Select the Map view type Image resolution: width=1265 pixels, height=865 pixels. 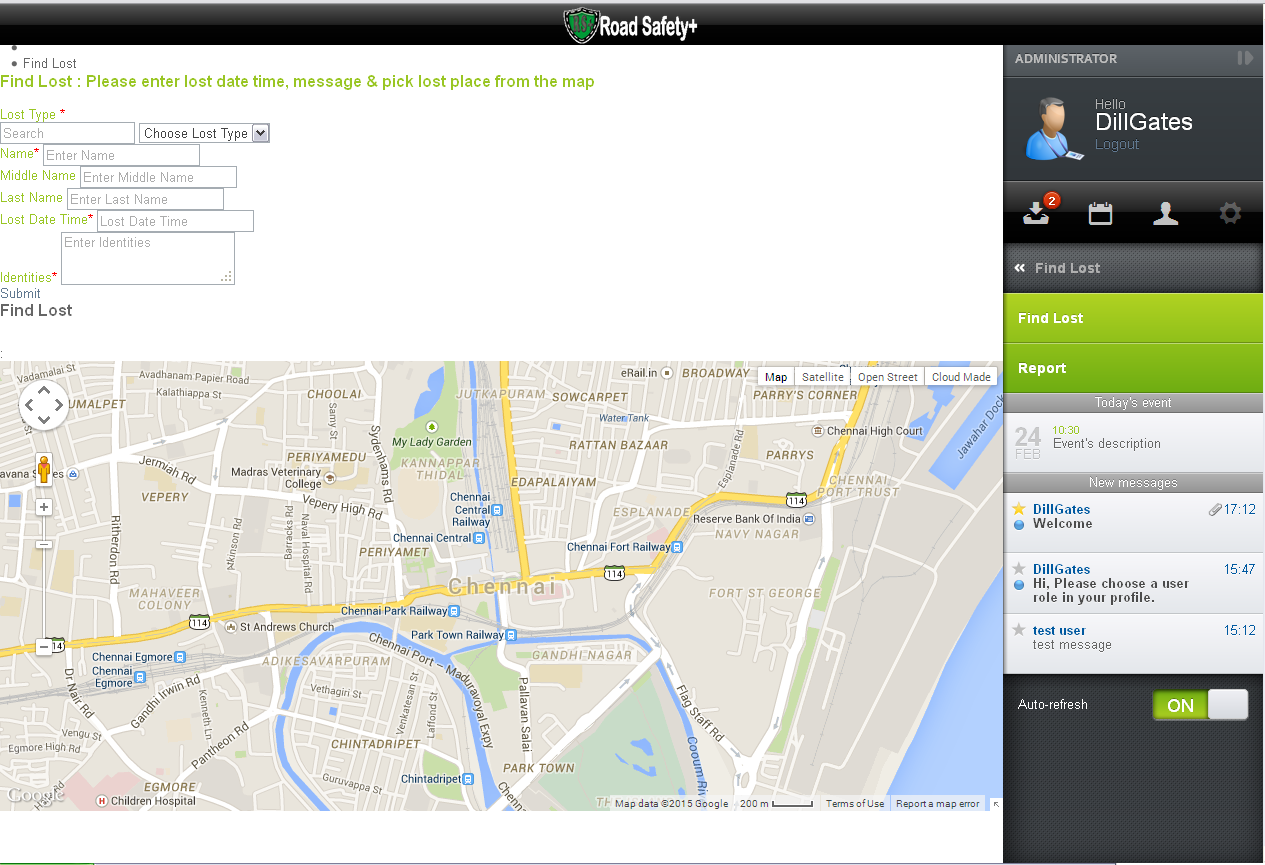click(776, 376)
